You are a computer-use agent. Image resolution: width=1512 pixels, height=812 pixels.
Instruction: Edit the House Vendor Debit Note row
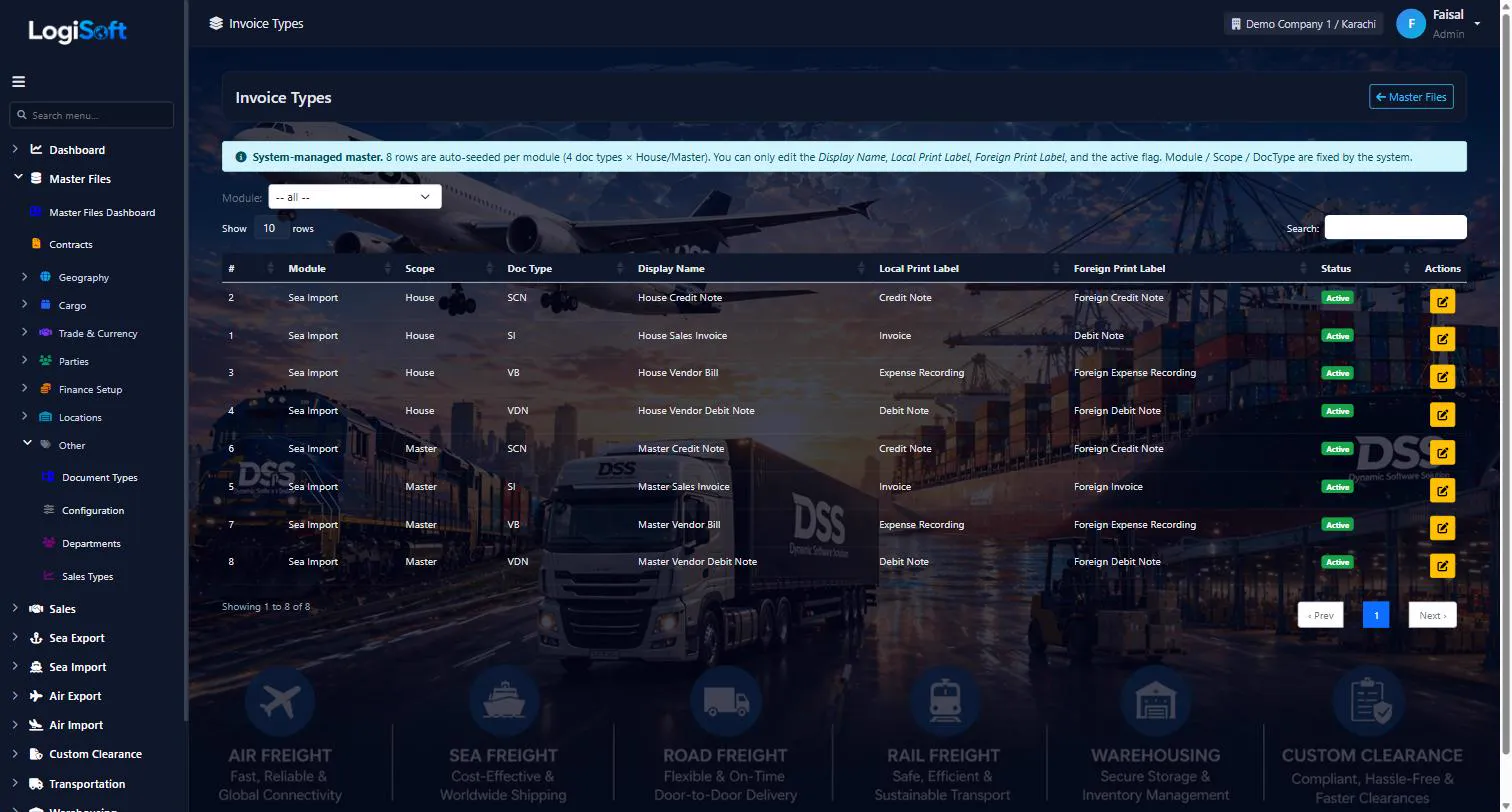point(1442,414)
